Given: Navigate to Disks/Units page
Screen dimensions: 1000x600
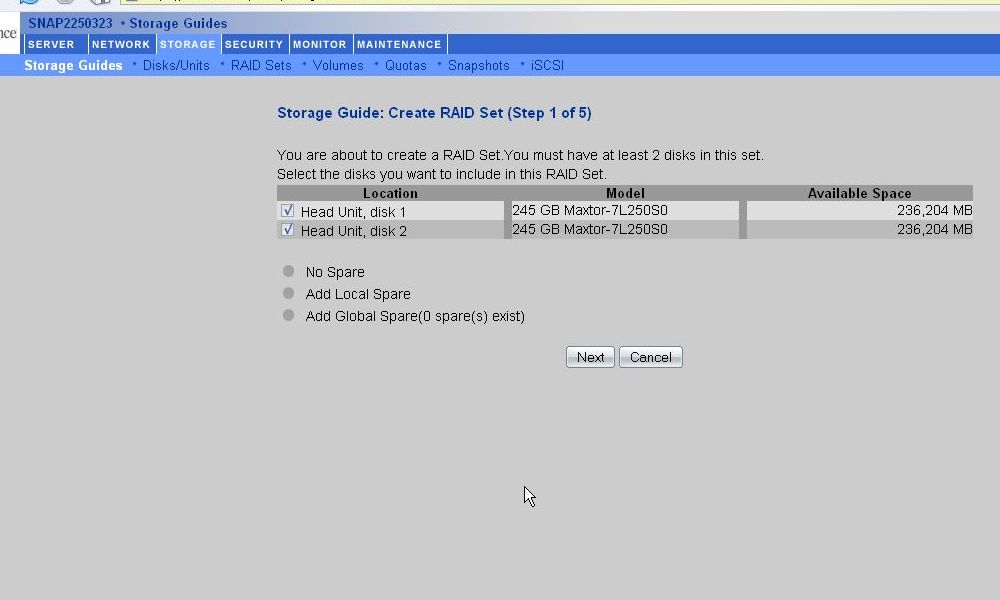Looking at the screenshot, I should 176,65.
